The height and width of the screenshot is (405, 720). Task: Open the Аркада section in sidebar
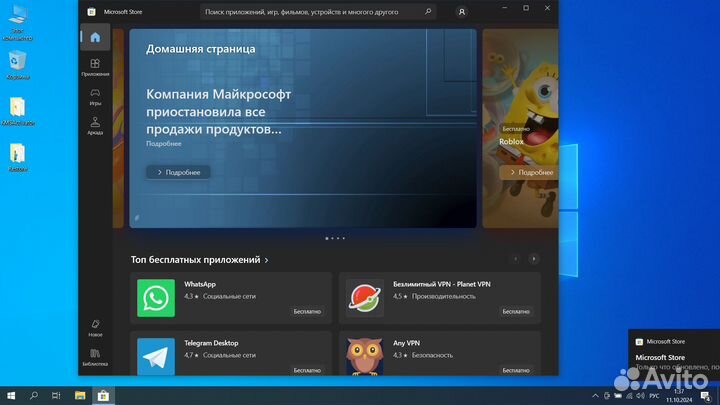95,126
